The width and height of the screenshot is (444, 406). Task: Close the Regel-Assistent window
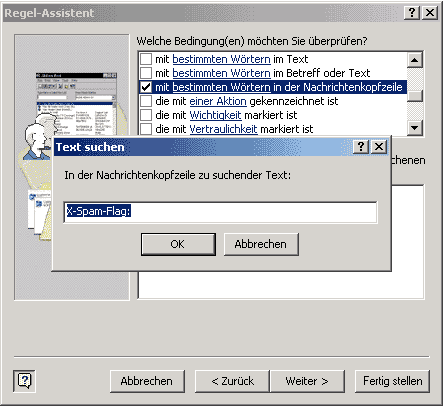pyautogui.click(x=430, y=13)
